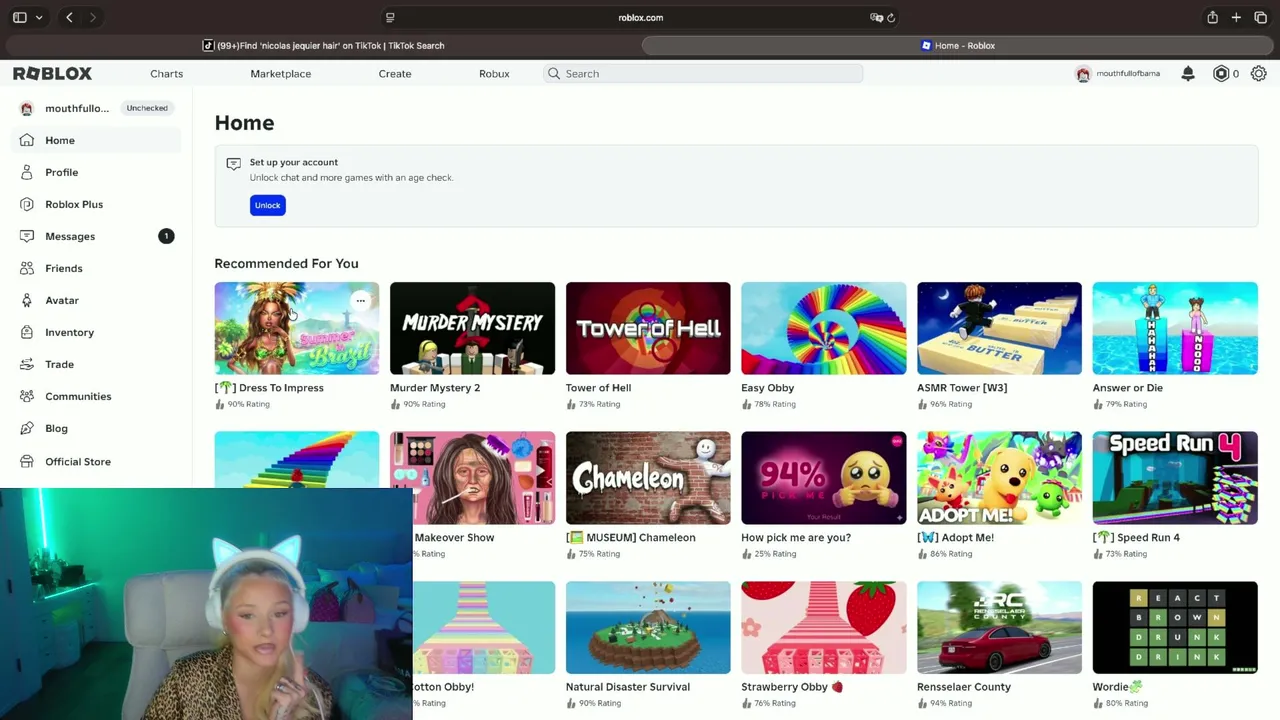Click the translate icon in address bar
This screenshot has height=720, width=1280.
(876, 17)
